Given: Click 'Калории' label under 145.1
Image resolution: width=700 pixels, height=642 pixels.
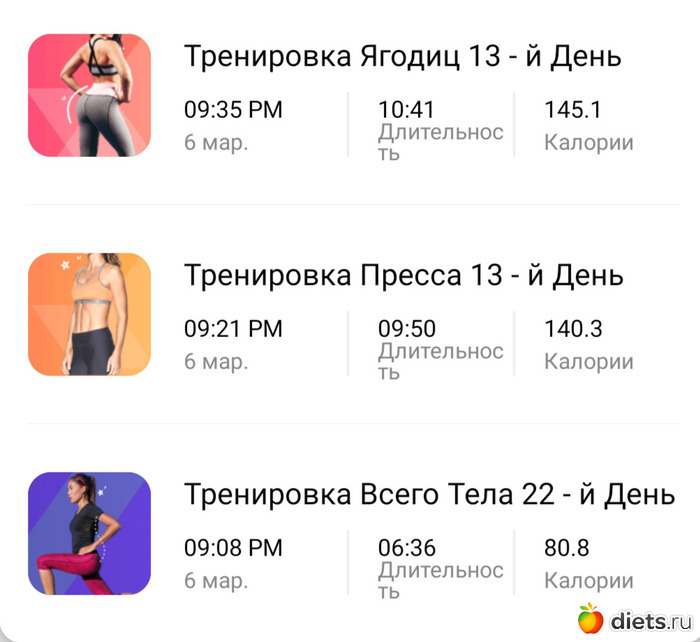Looking at the screenshot, I should [x=588, y=142].
